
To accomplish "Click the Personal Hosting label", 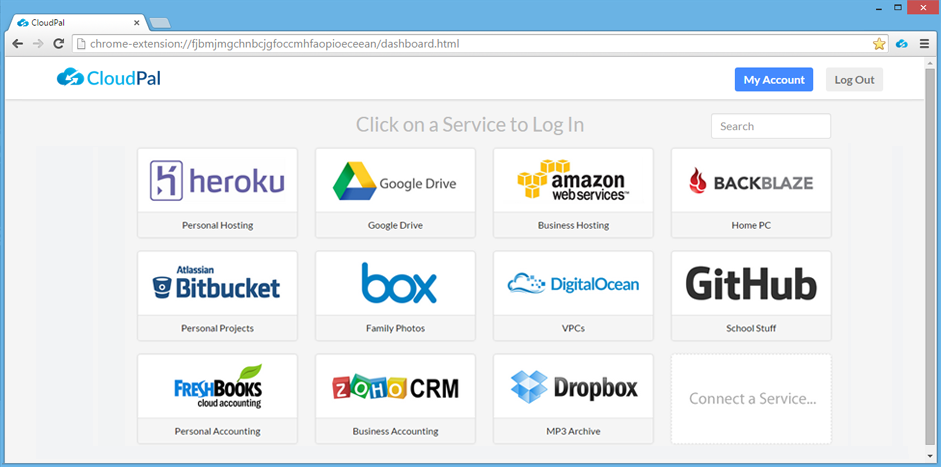I will pyautogui.click(x=217, y=225).
